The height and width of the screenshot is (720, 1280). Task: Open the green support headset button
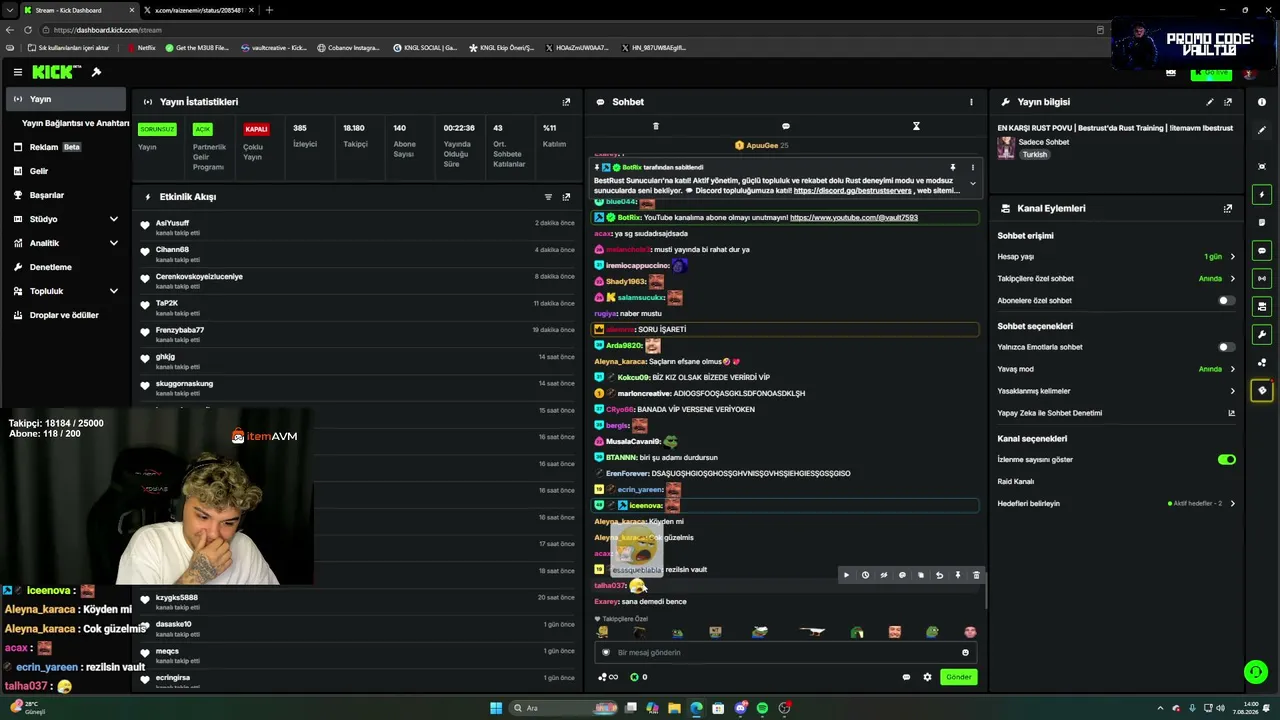click(x=1255, y=672)
